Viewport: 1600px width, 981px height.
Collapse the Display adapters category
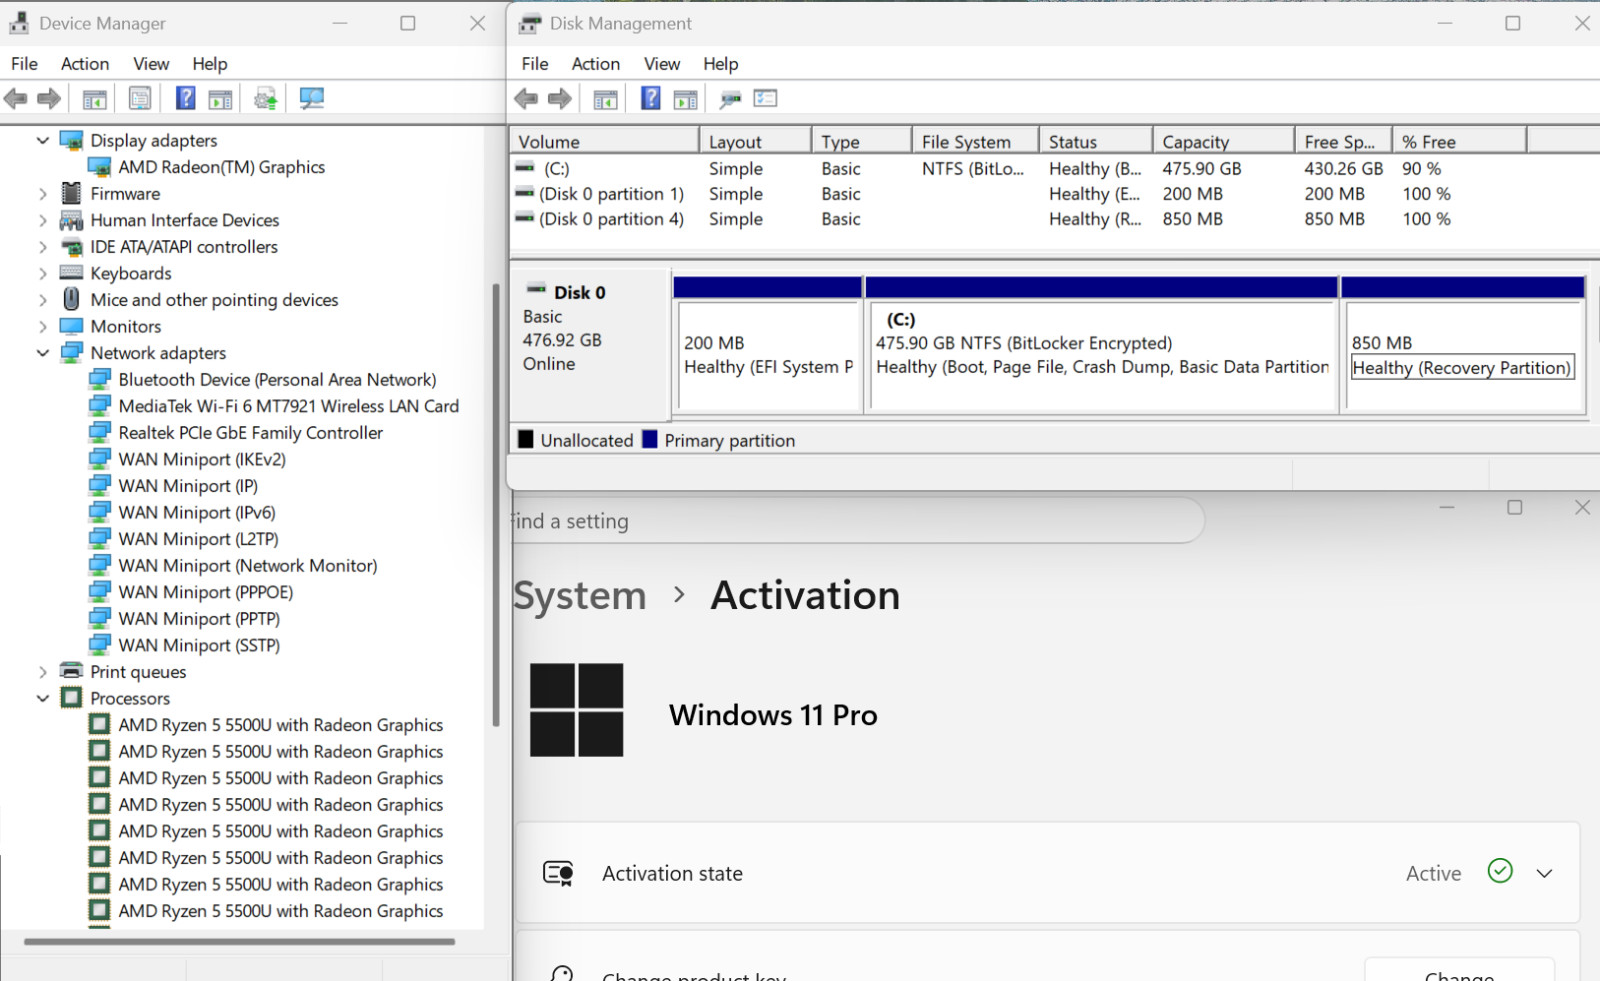[x=43, y=141]
